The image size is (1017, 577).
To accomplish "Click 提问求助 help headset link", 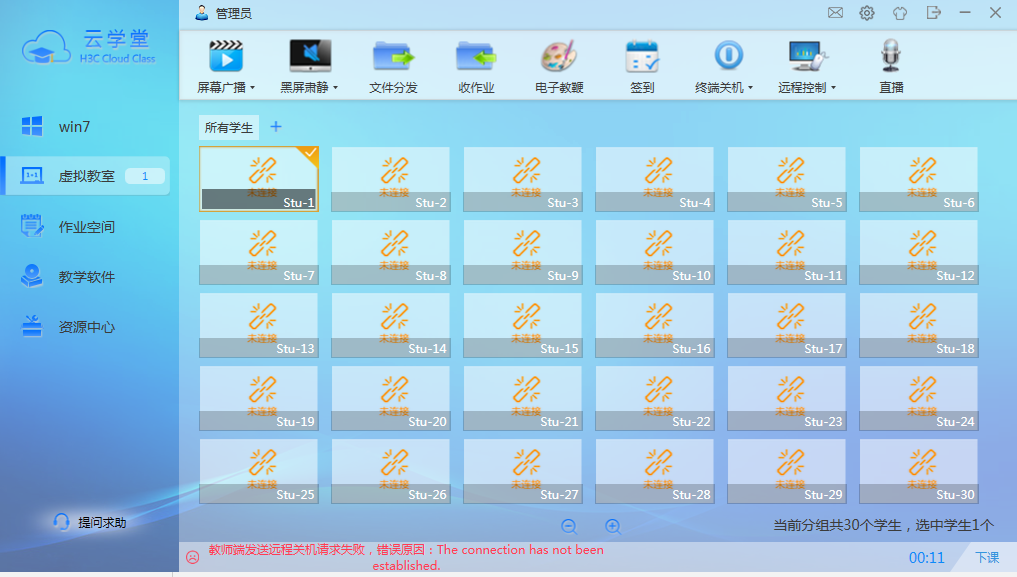I will click(90, 523).
